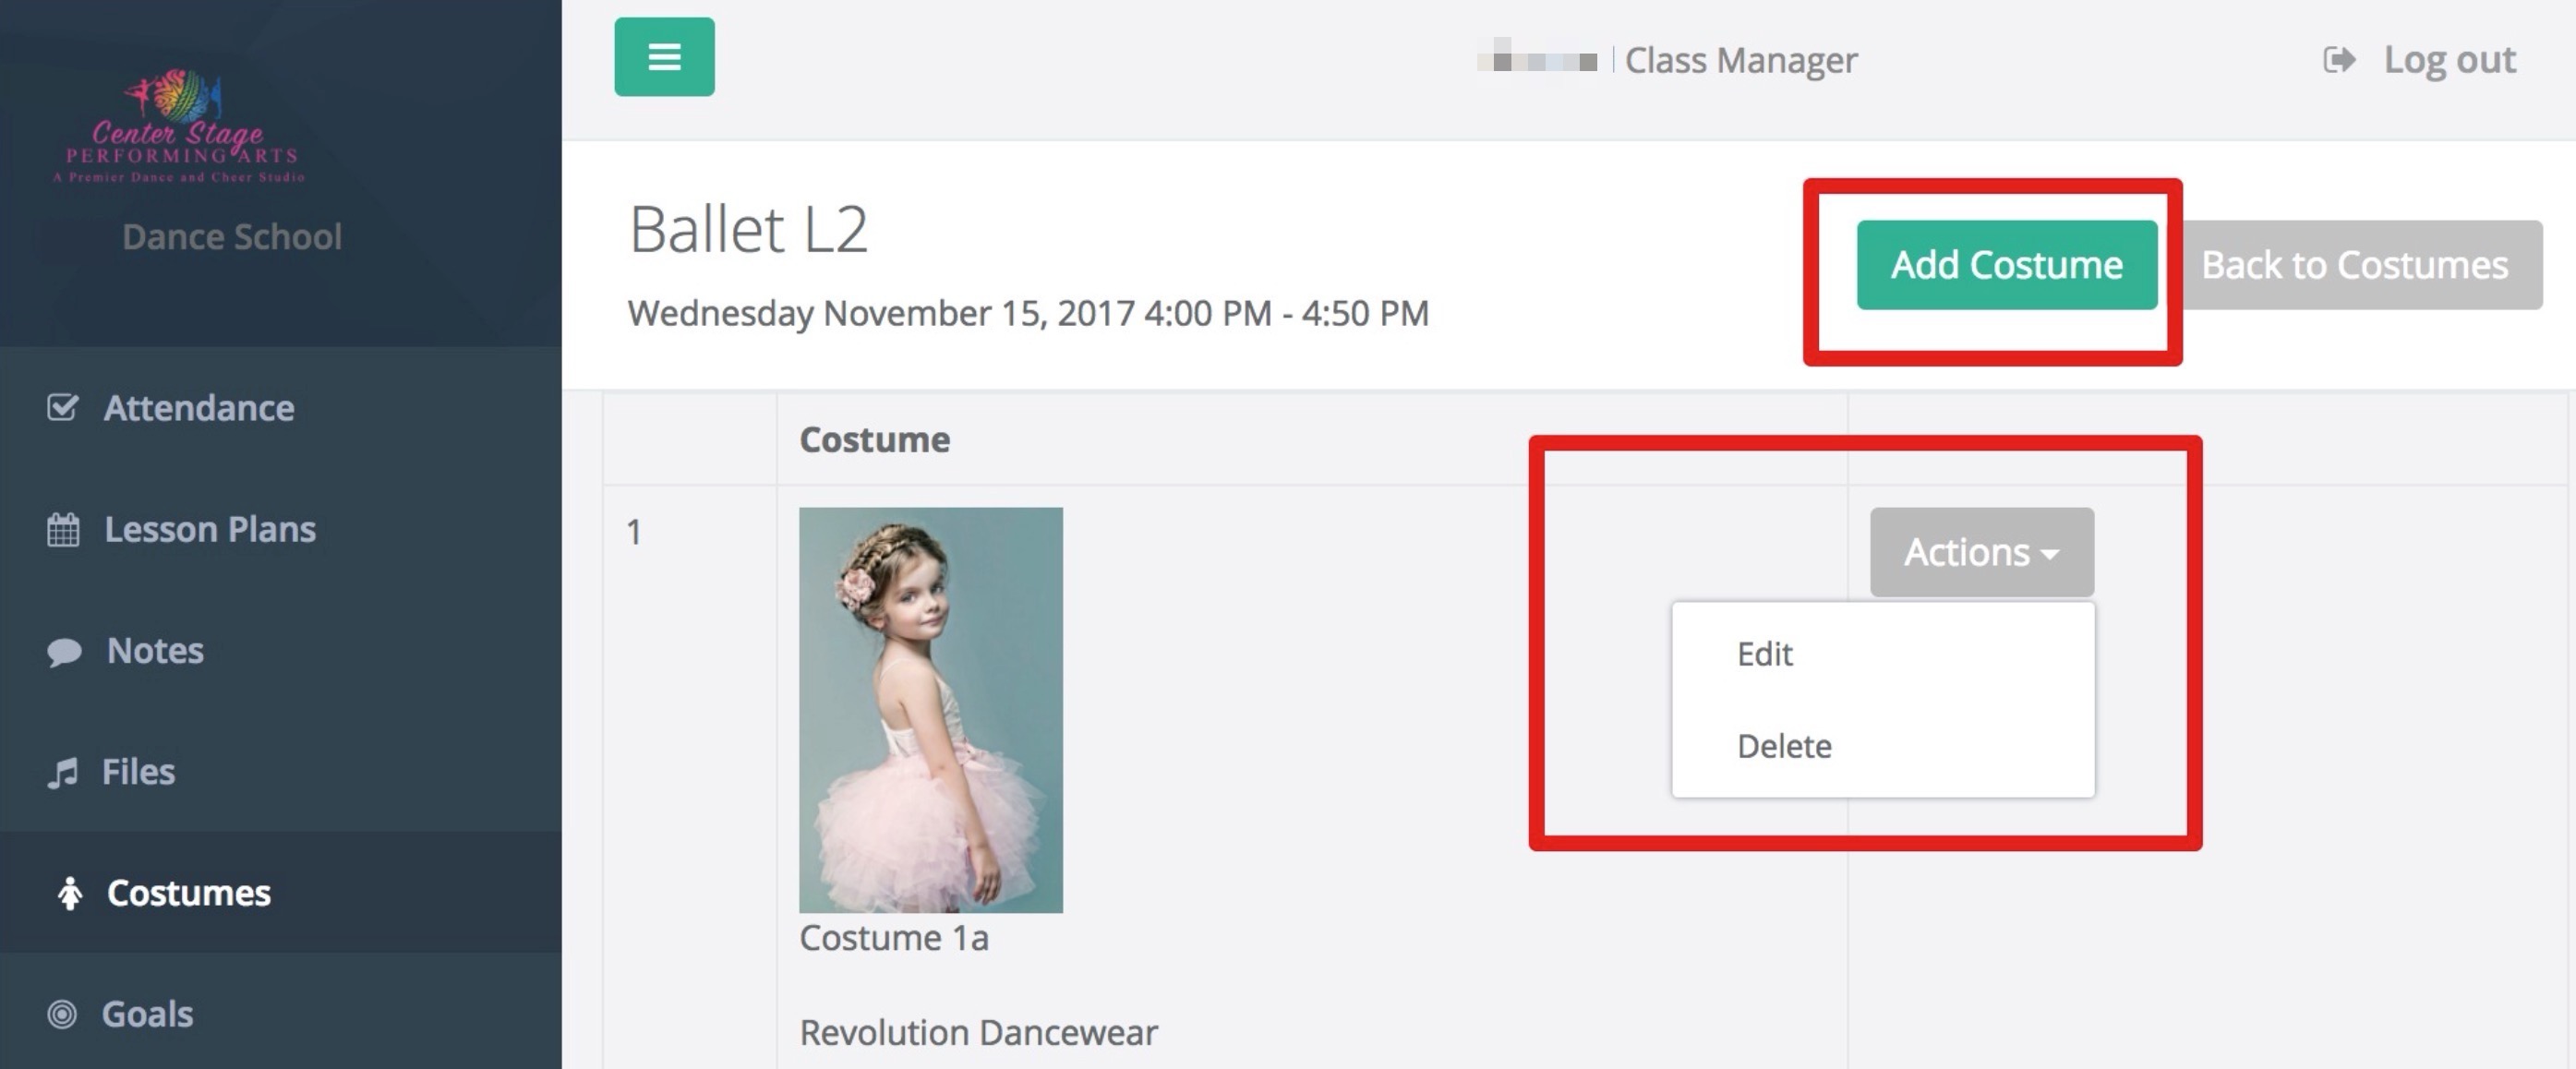Image resolution: width=2576 pixels, height=1069 pixels.
Task: Click the Center Stage Performing Arts logo
Action: [x=180, y=125]
